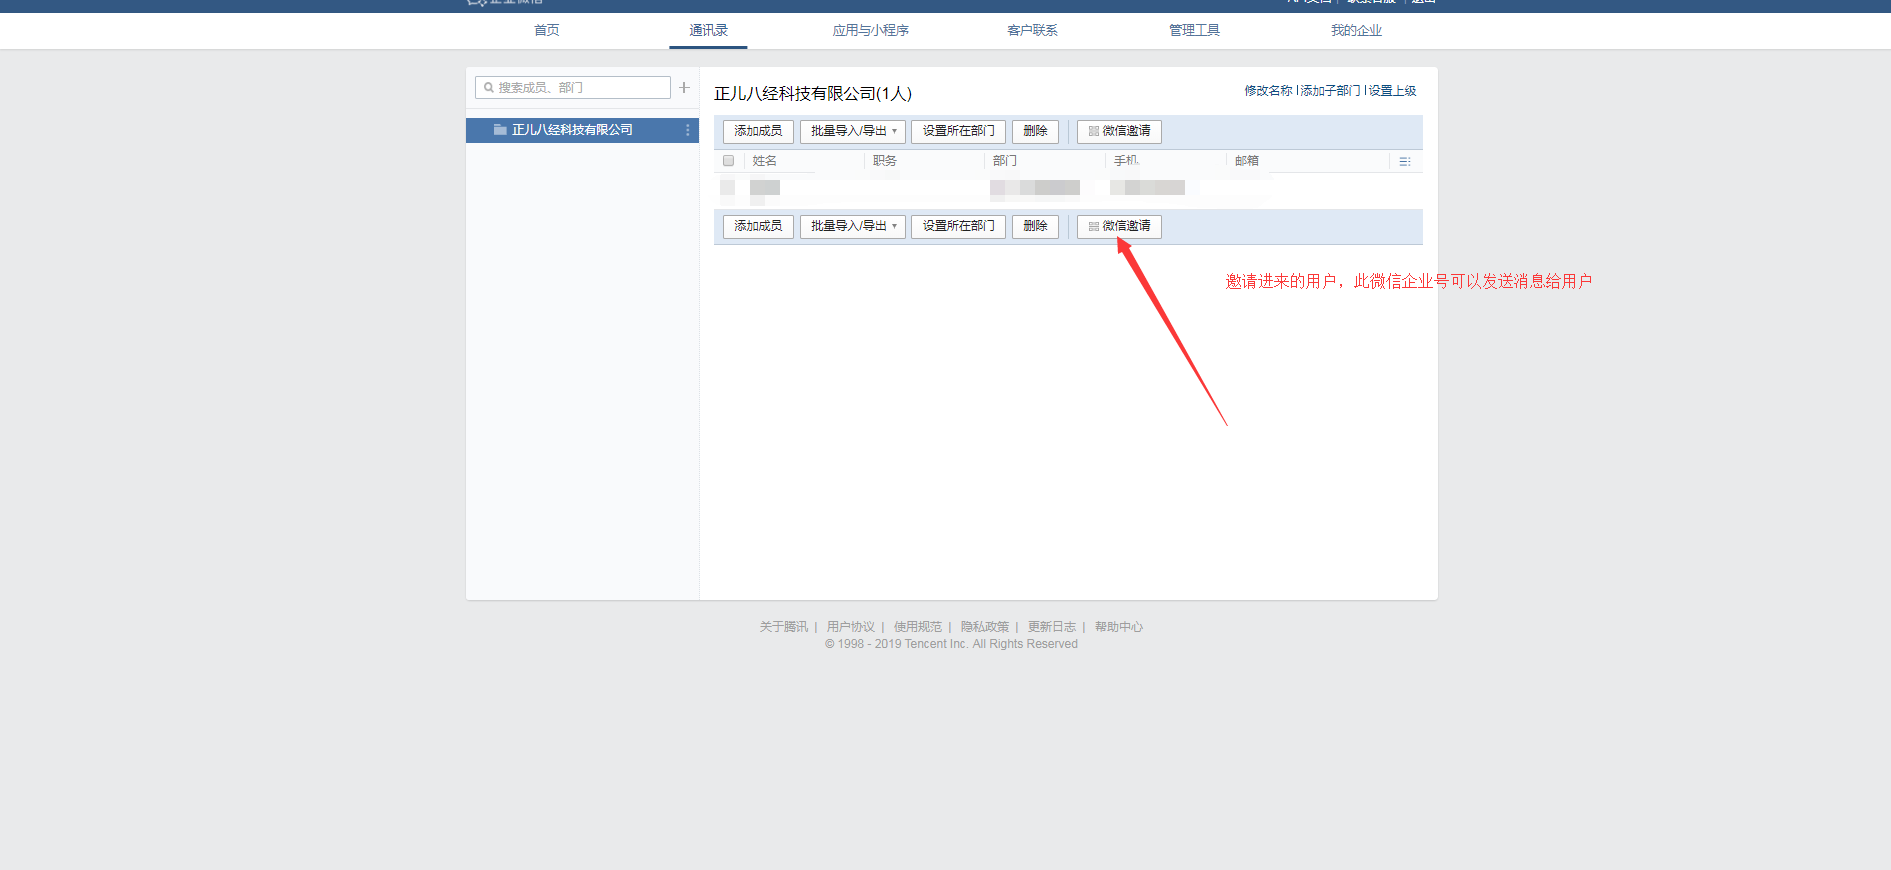Open the three-dot menu for 正儿八经科技有限公司
The image size is (1891, 870).
click(687, 130)
